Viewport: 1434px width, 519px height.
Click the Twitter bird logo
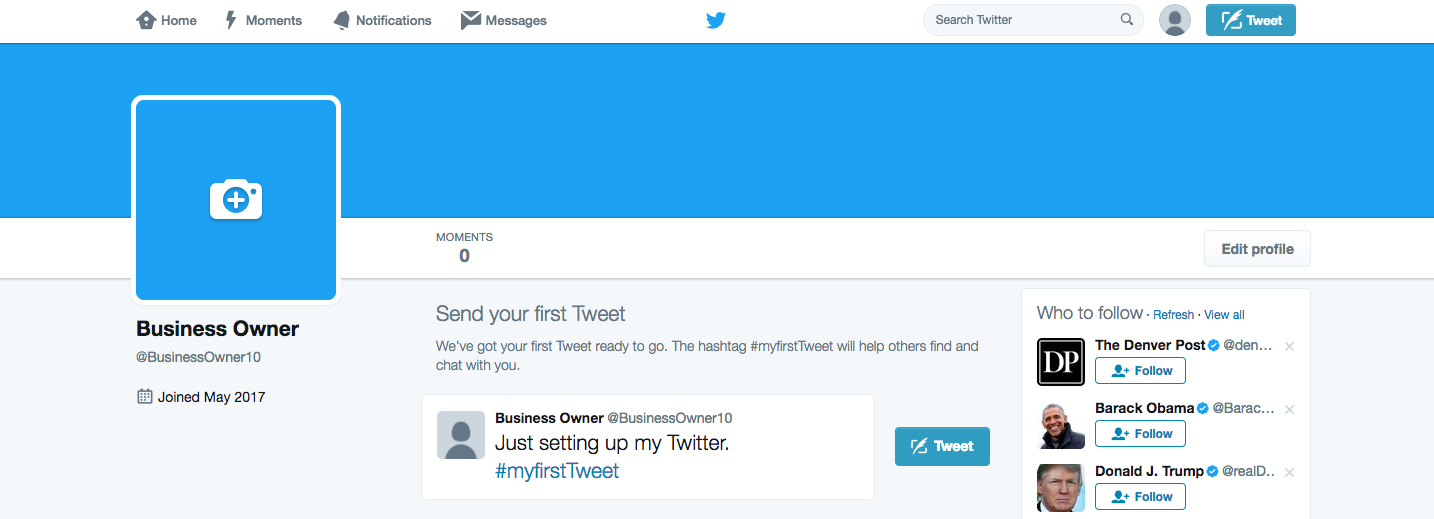pos(716,20)
